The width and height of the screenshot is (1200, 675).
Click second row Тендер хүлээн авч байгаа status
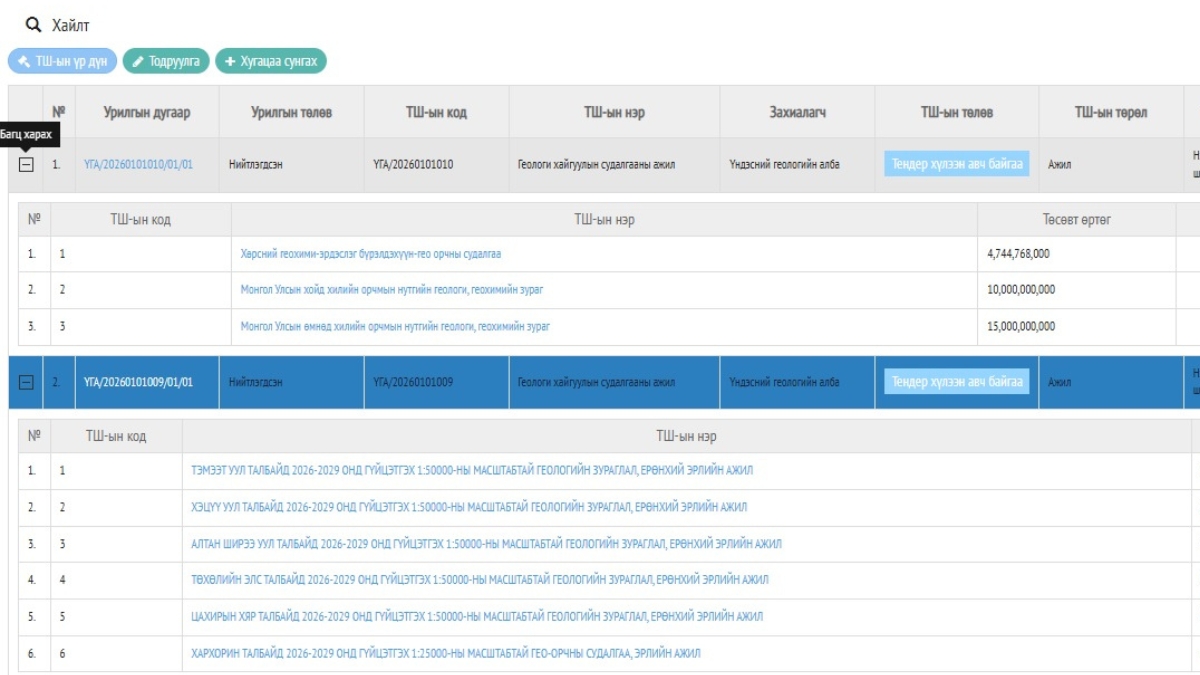pyautogui.click(x=956, y=382)
